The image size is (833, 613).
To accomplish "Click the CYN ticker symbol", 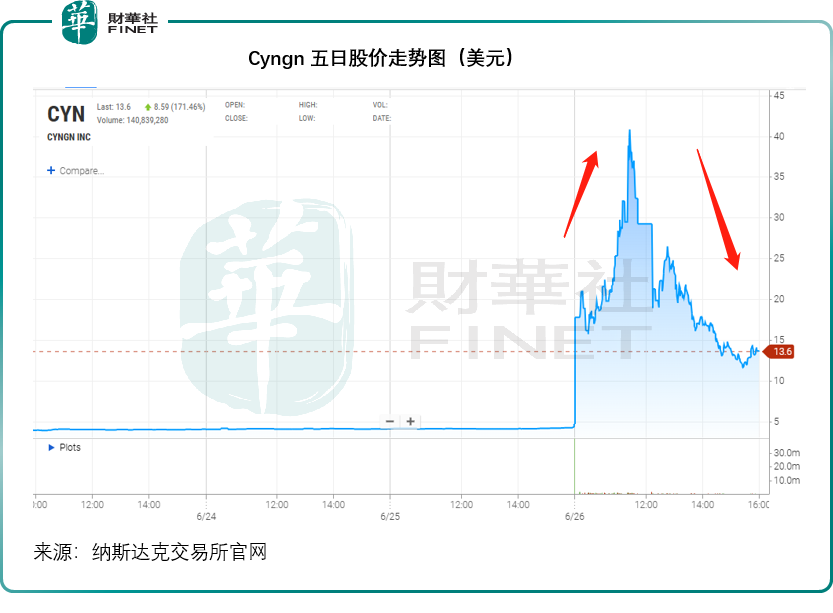I will (x=66, y=114).
